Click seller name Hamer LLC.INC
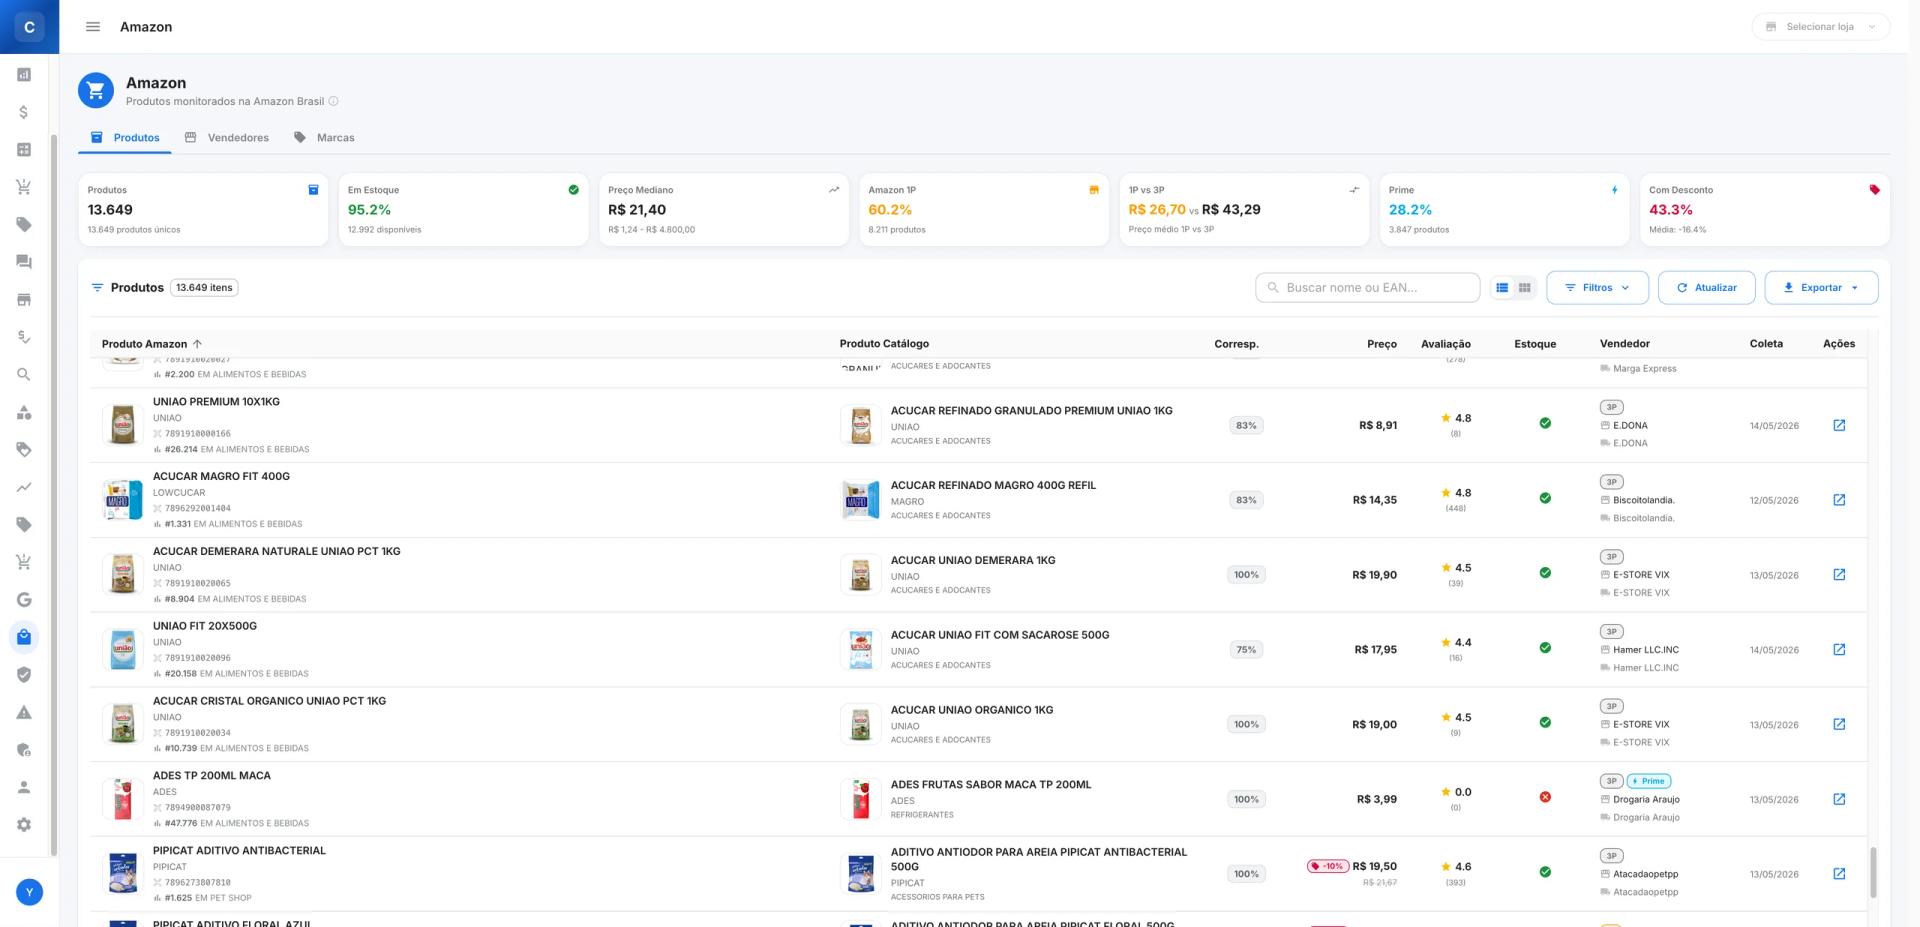Image resolution: width=1920 pixels, height=927 pixels. point(1645,650)
